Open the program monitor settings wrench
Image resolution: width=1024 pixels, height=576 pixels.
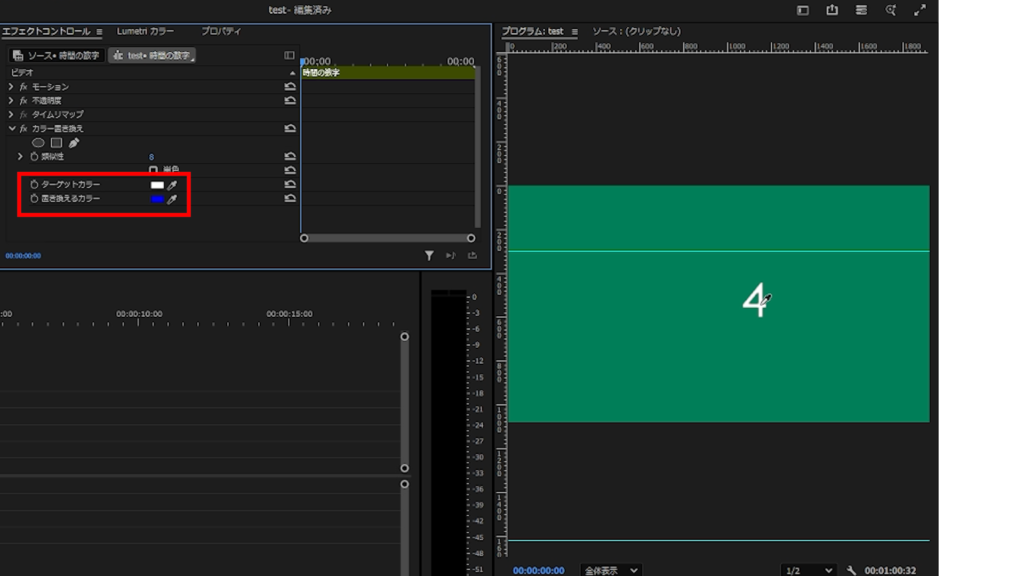[x=851, y=571]
